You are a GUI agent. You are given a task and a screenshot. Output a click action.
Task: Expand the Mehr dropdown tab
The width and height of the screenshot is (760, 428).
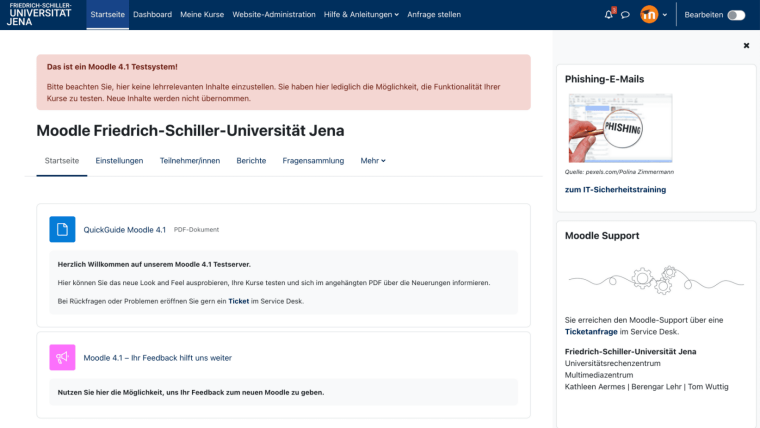pos(373,160)
